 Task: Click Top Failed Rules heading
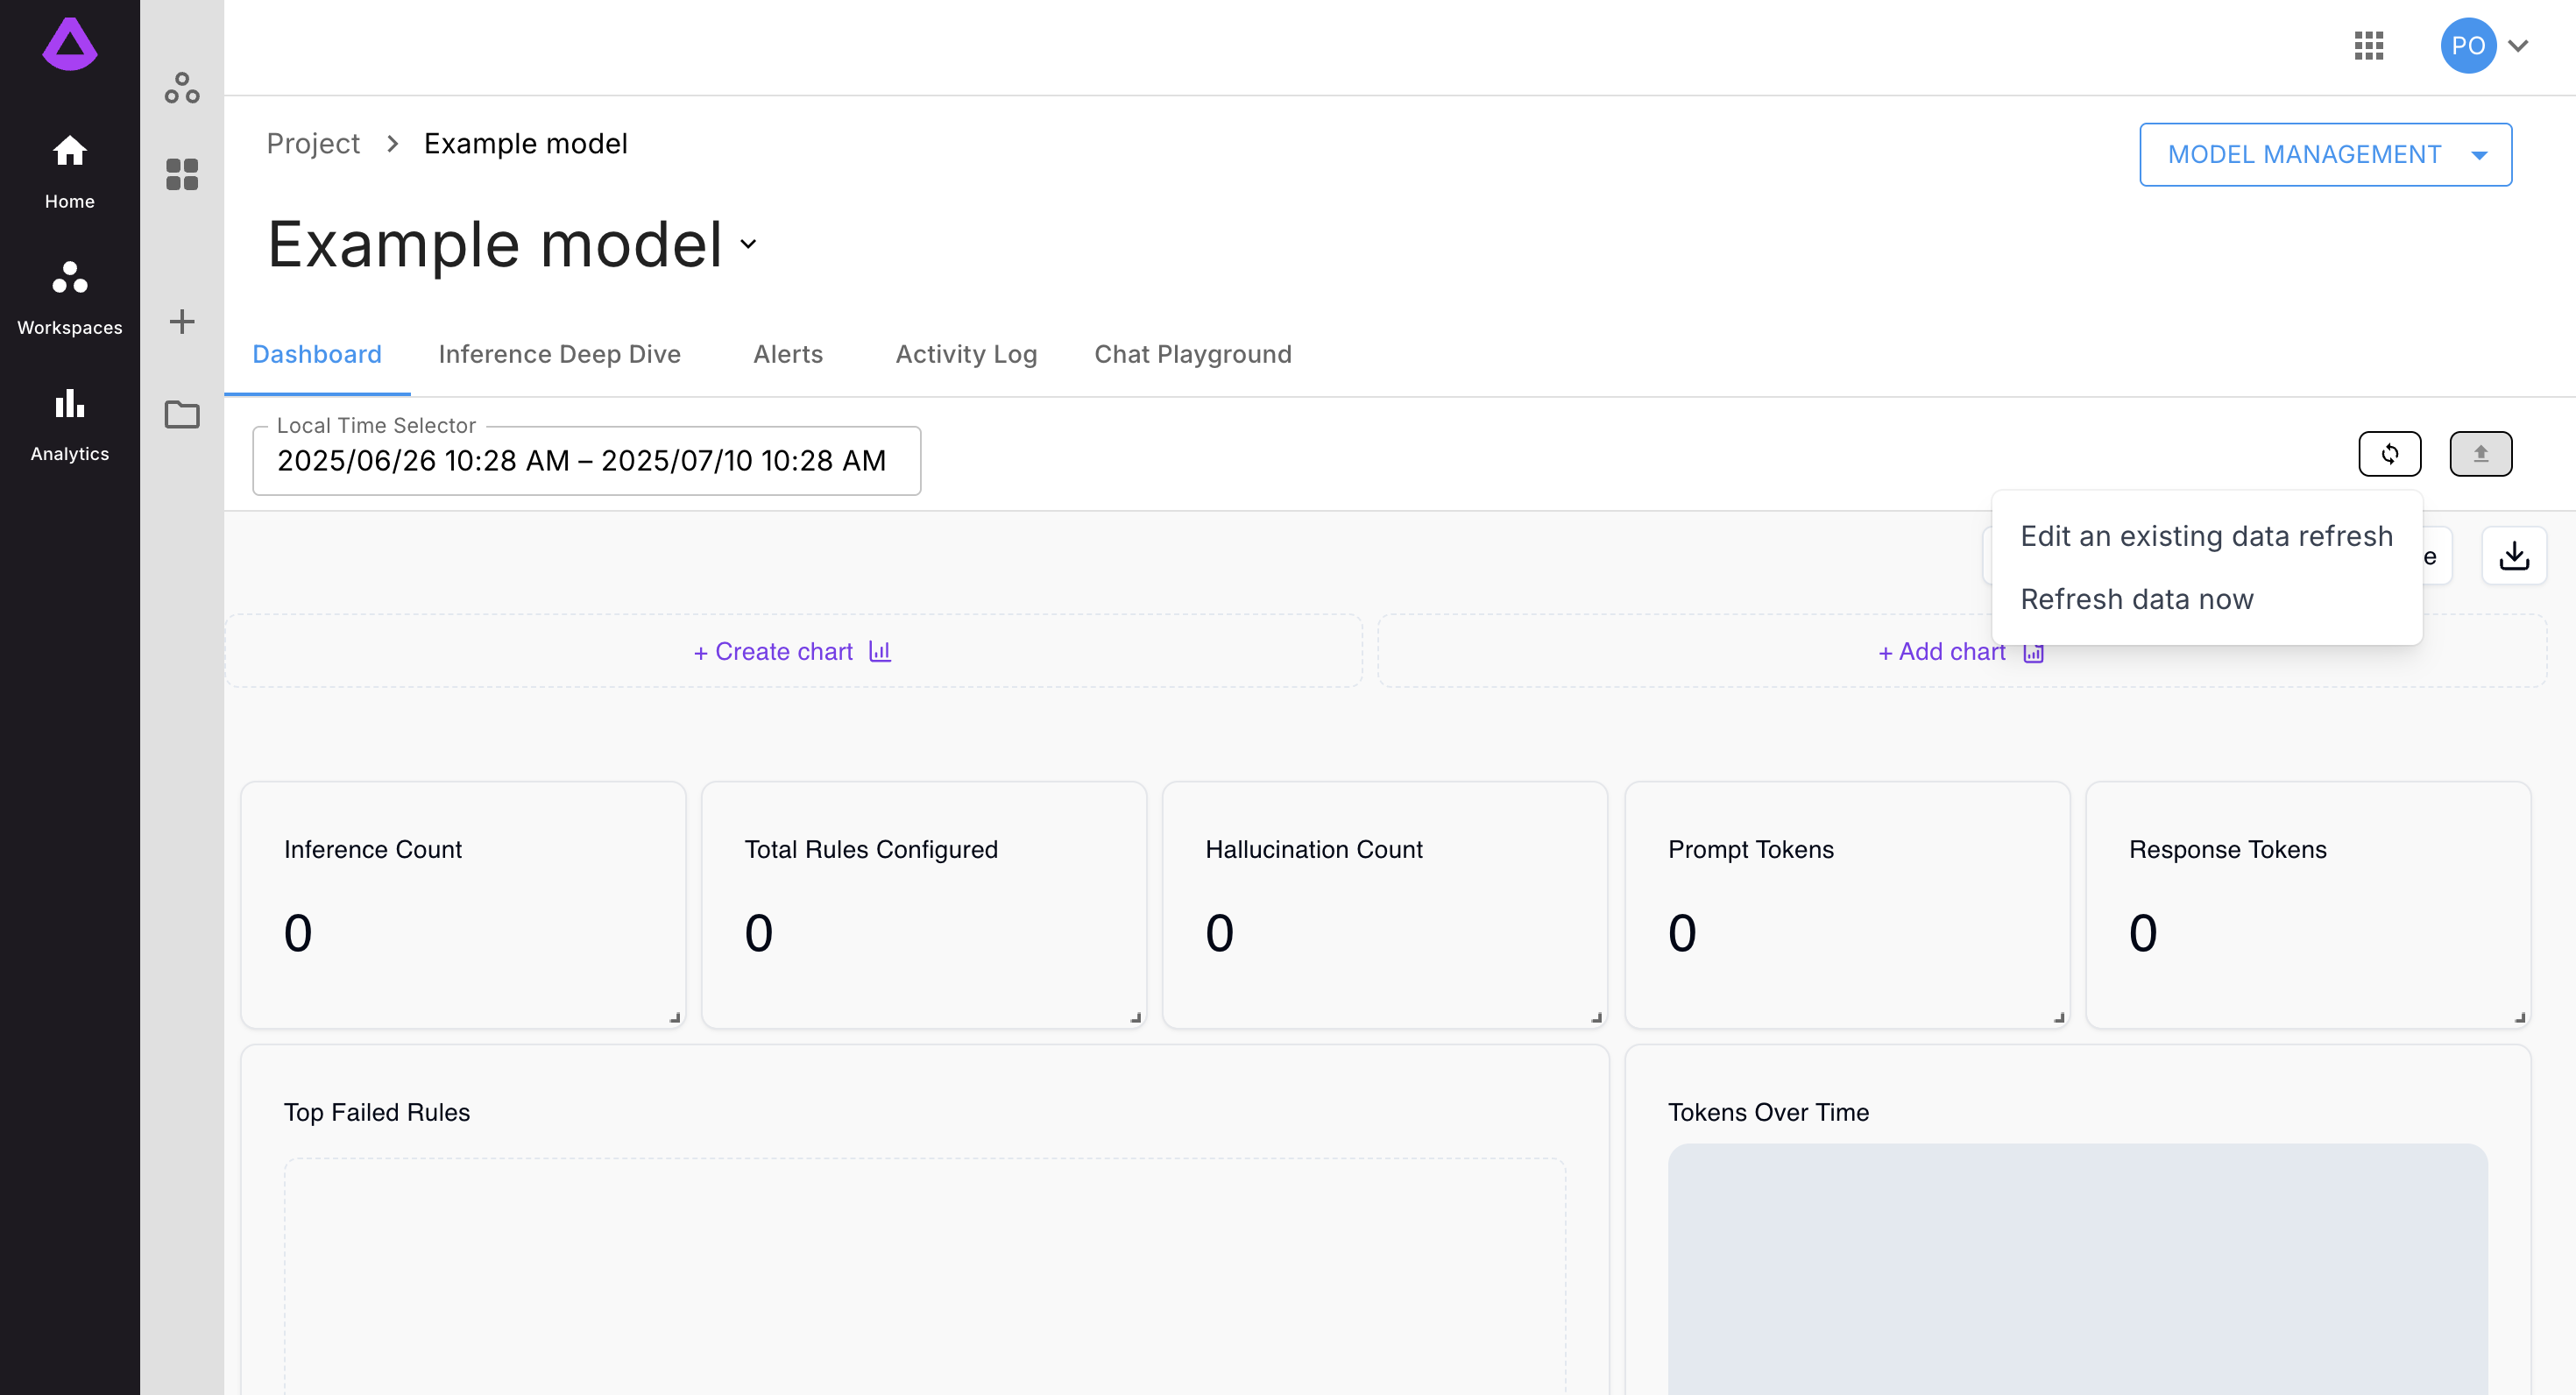pos(377,1113)
